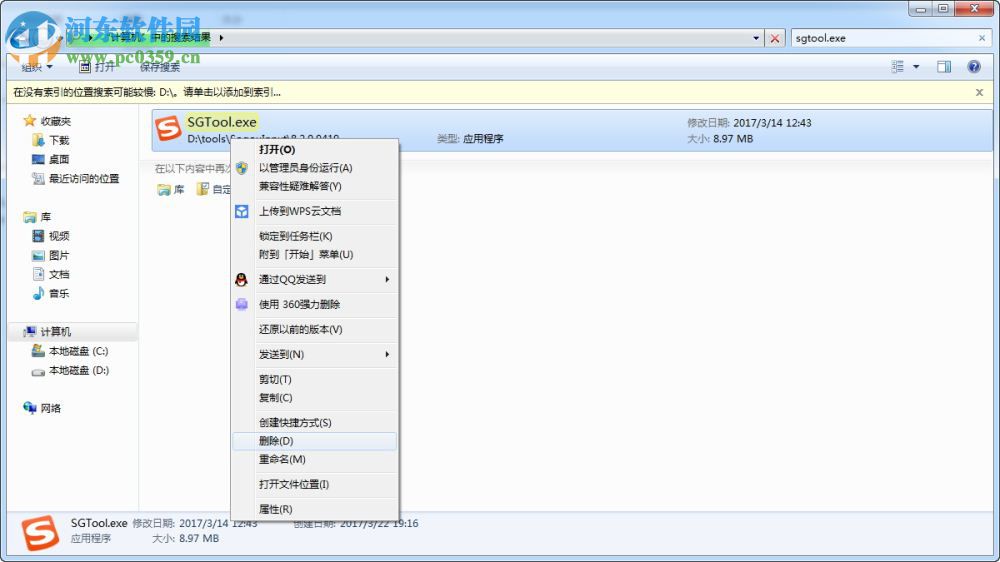This screenshot has height=562, width=1000.
Task: Open 文档 library
Action: point(59,274)
